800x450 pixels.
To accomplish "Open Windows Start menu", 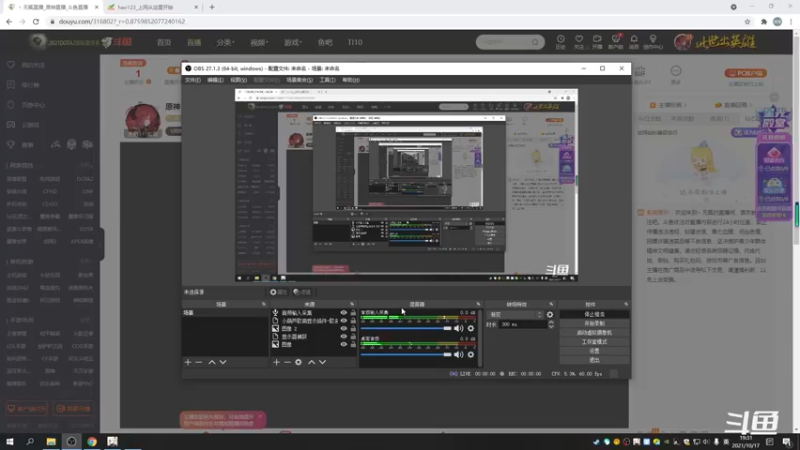I will pos(10,441).
